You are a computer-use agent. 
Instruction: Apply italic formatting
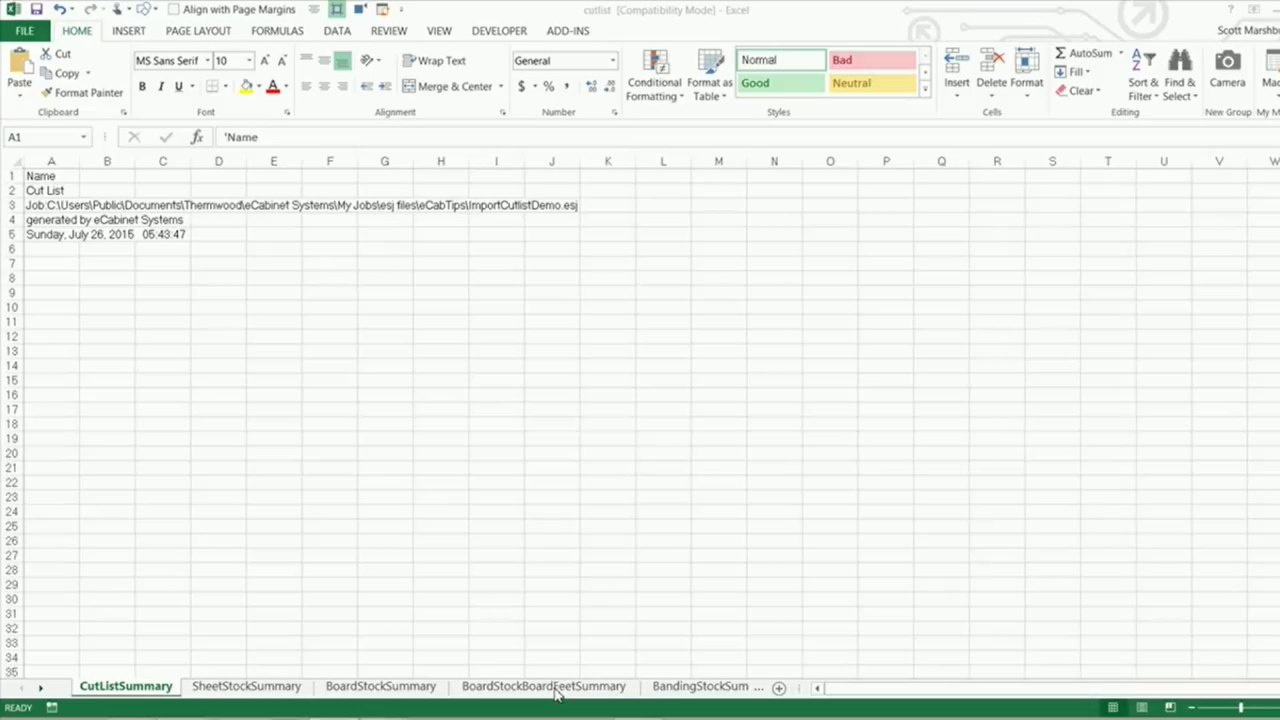pos(160,87)
